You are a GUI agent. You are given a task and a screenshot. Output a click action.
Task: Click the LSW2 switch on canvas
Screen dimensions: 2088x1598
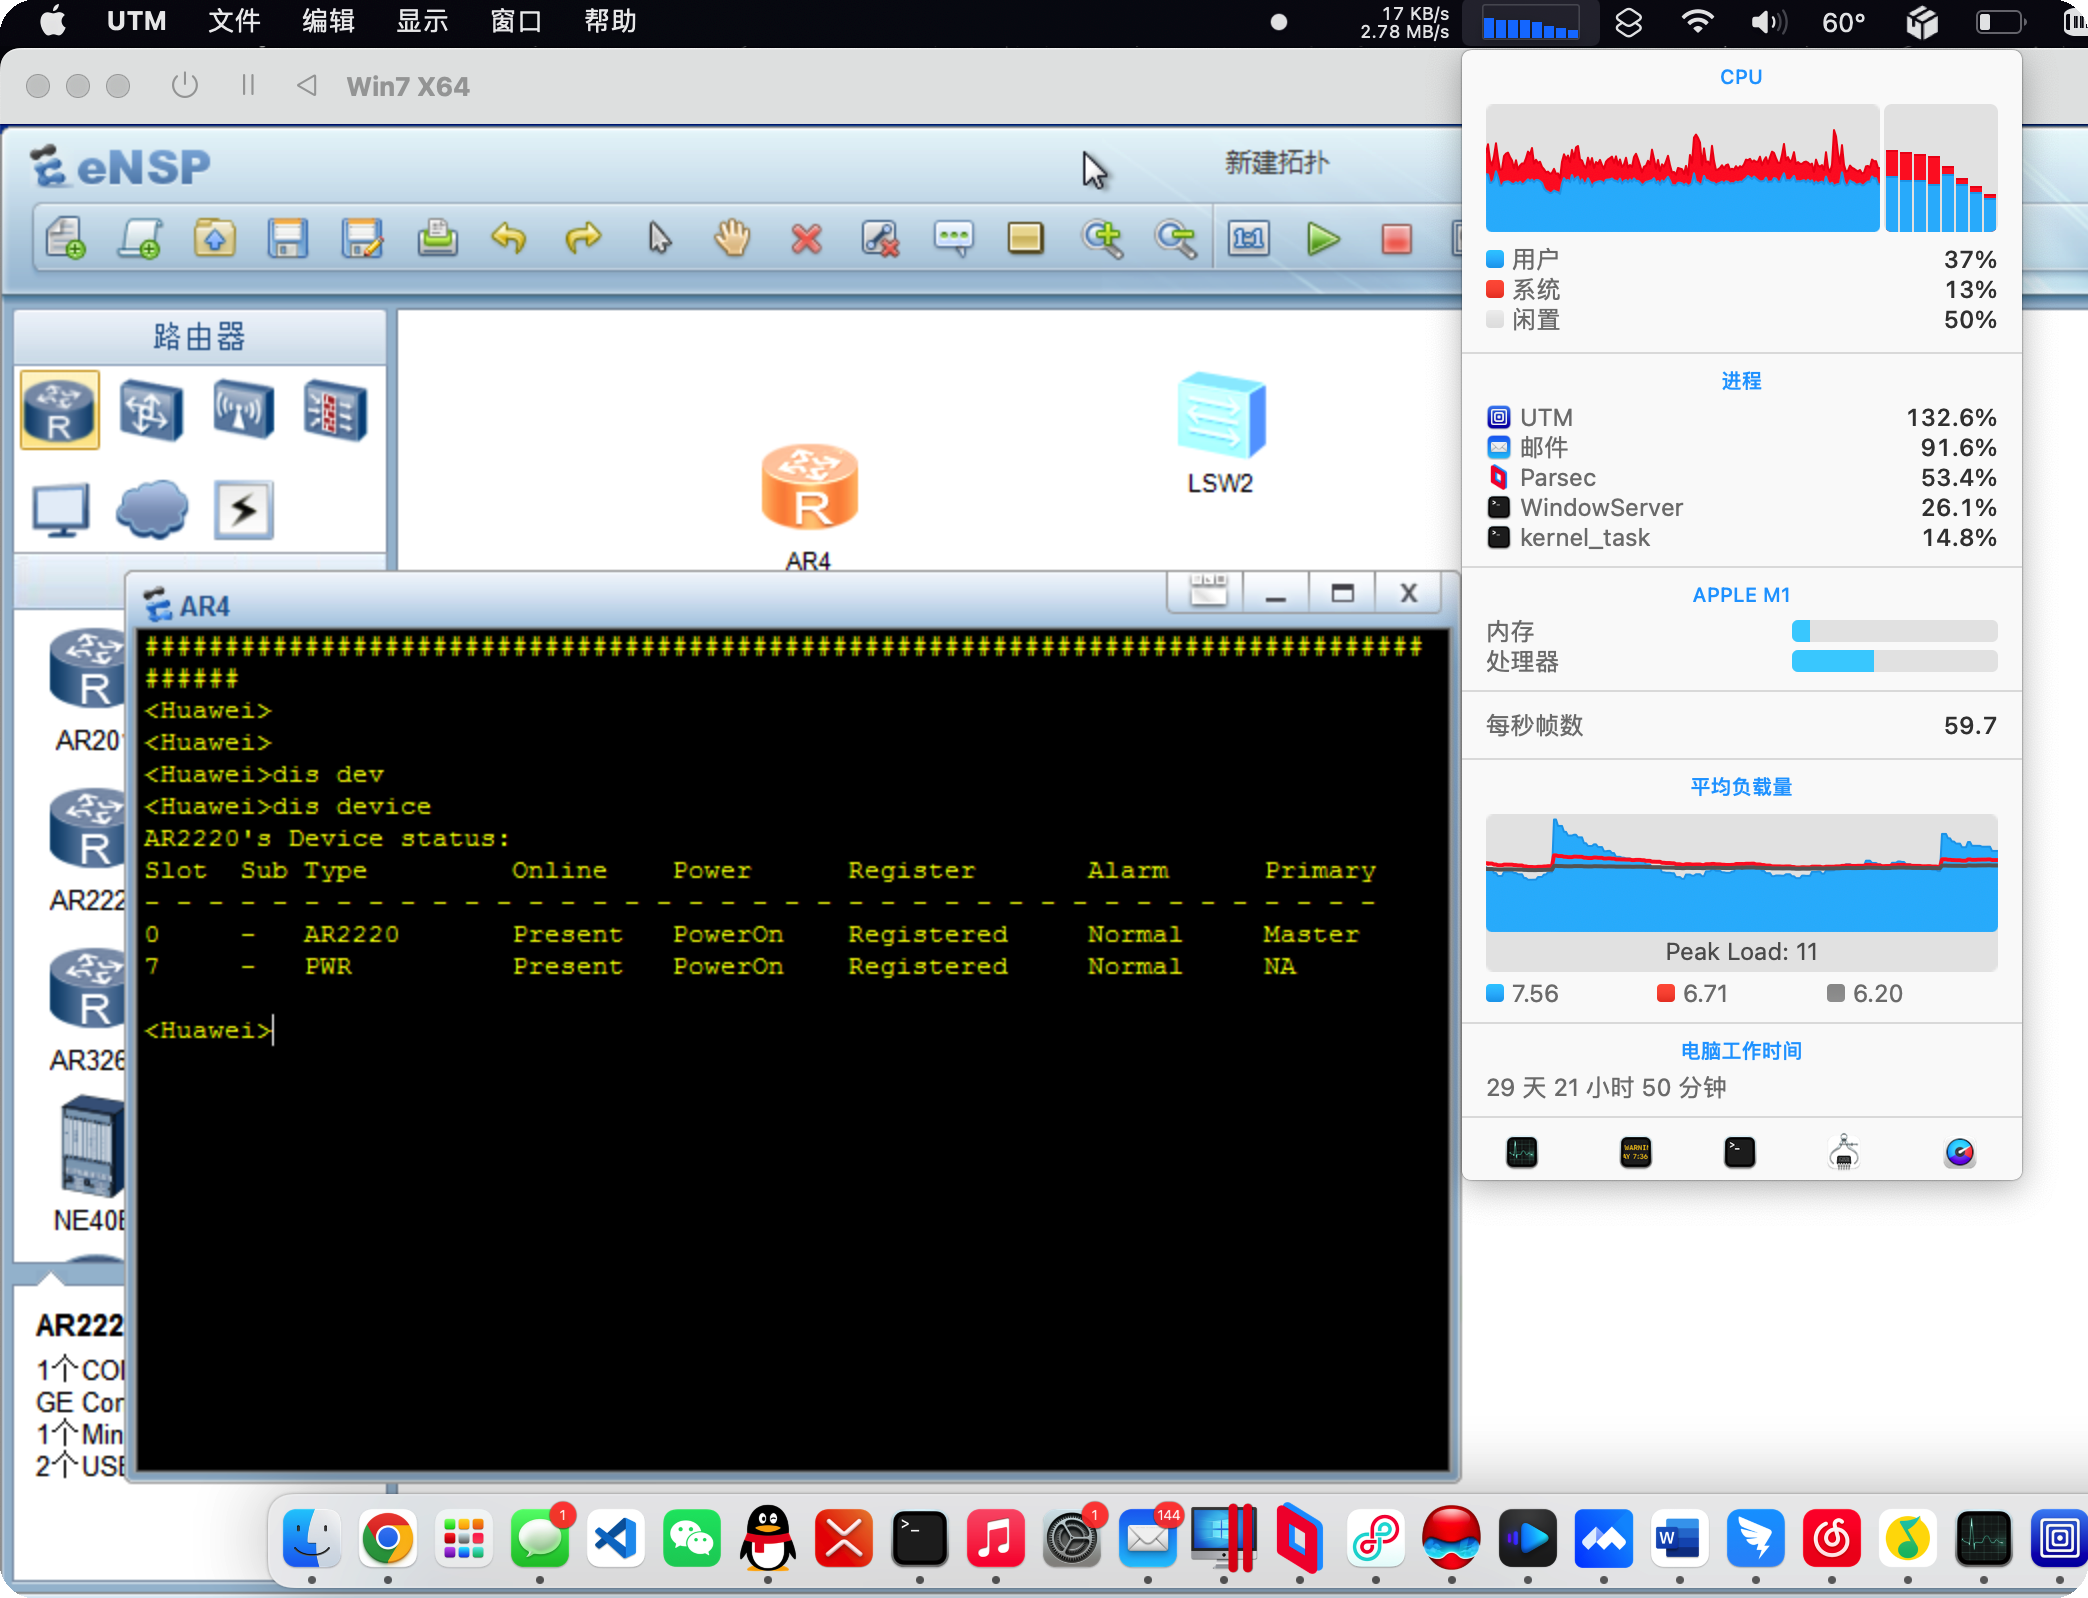tap(1220, 416)
